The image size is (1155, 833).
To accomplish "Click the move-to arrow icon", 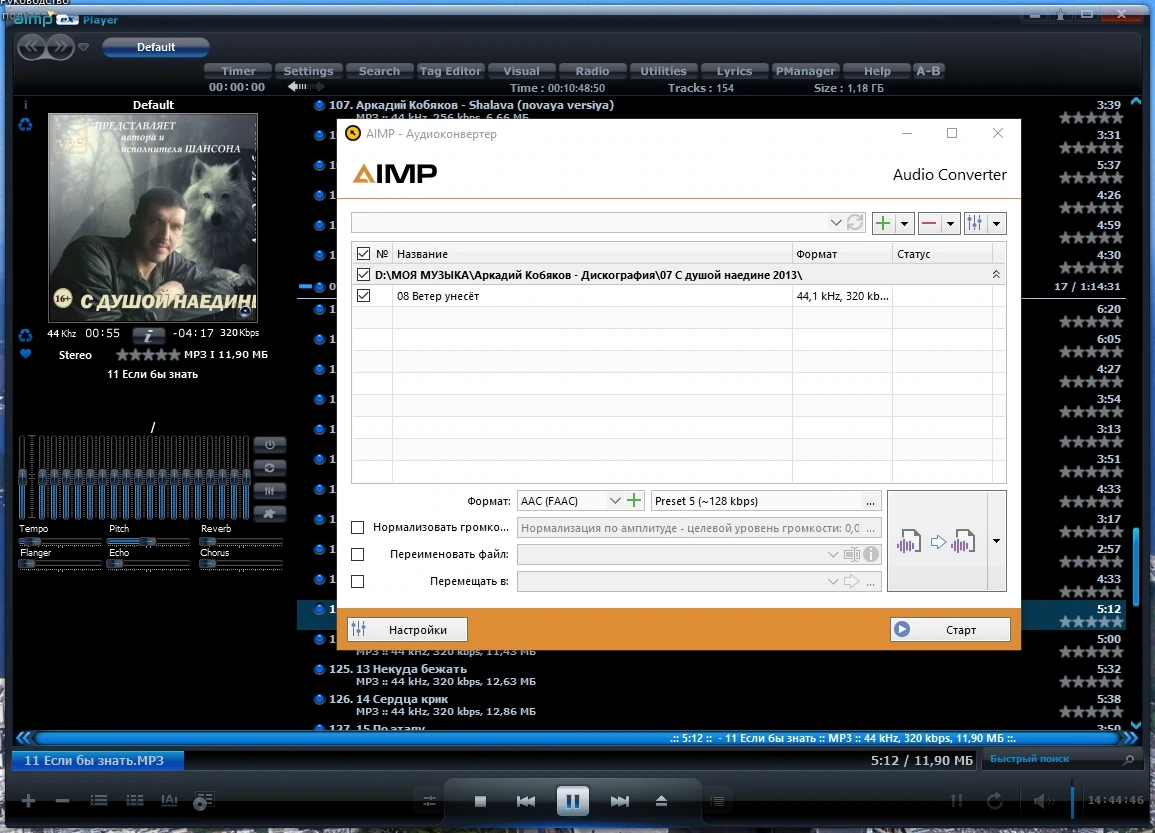I will tap(852, 581).
